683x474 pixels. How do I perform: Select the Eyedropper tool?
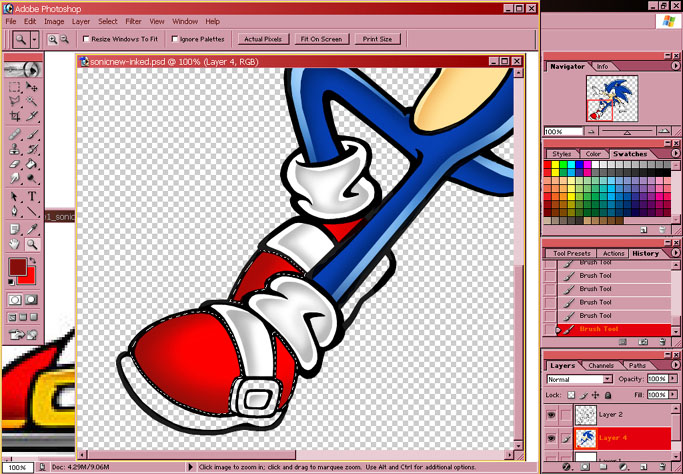pyautogui.click(x=31, y=229)
